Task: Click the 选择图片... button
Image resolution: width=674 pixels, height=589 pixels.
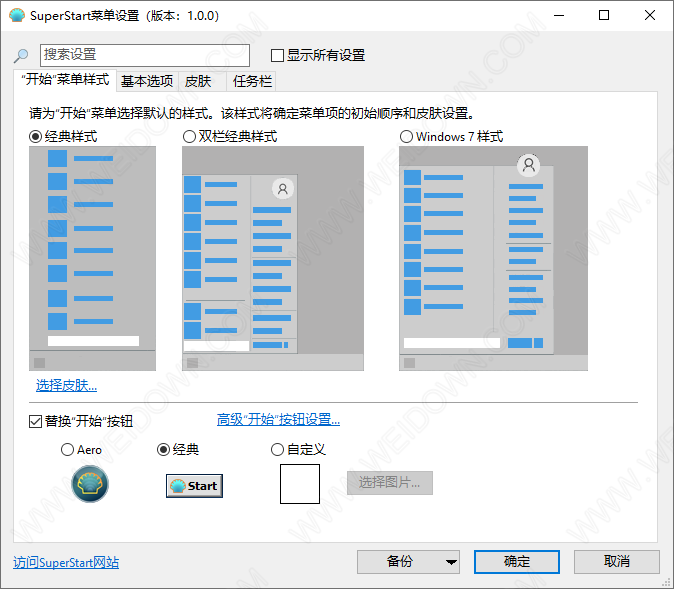Action: (390, 483)
